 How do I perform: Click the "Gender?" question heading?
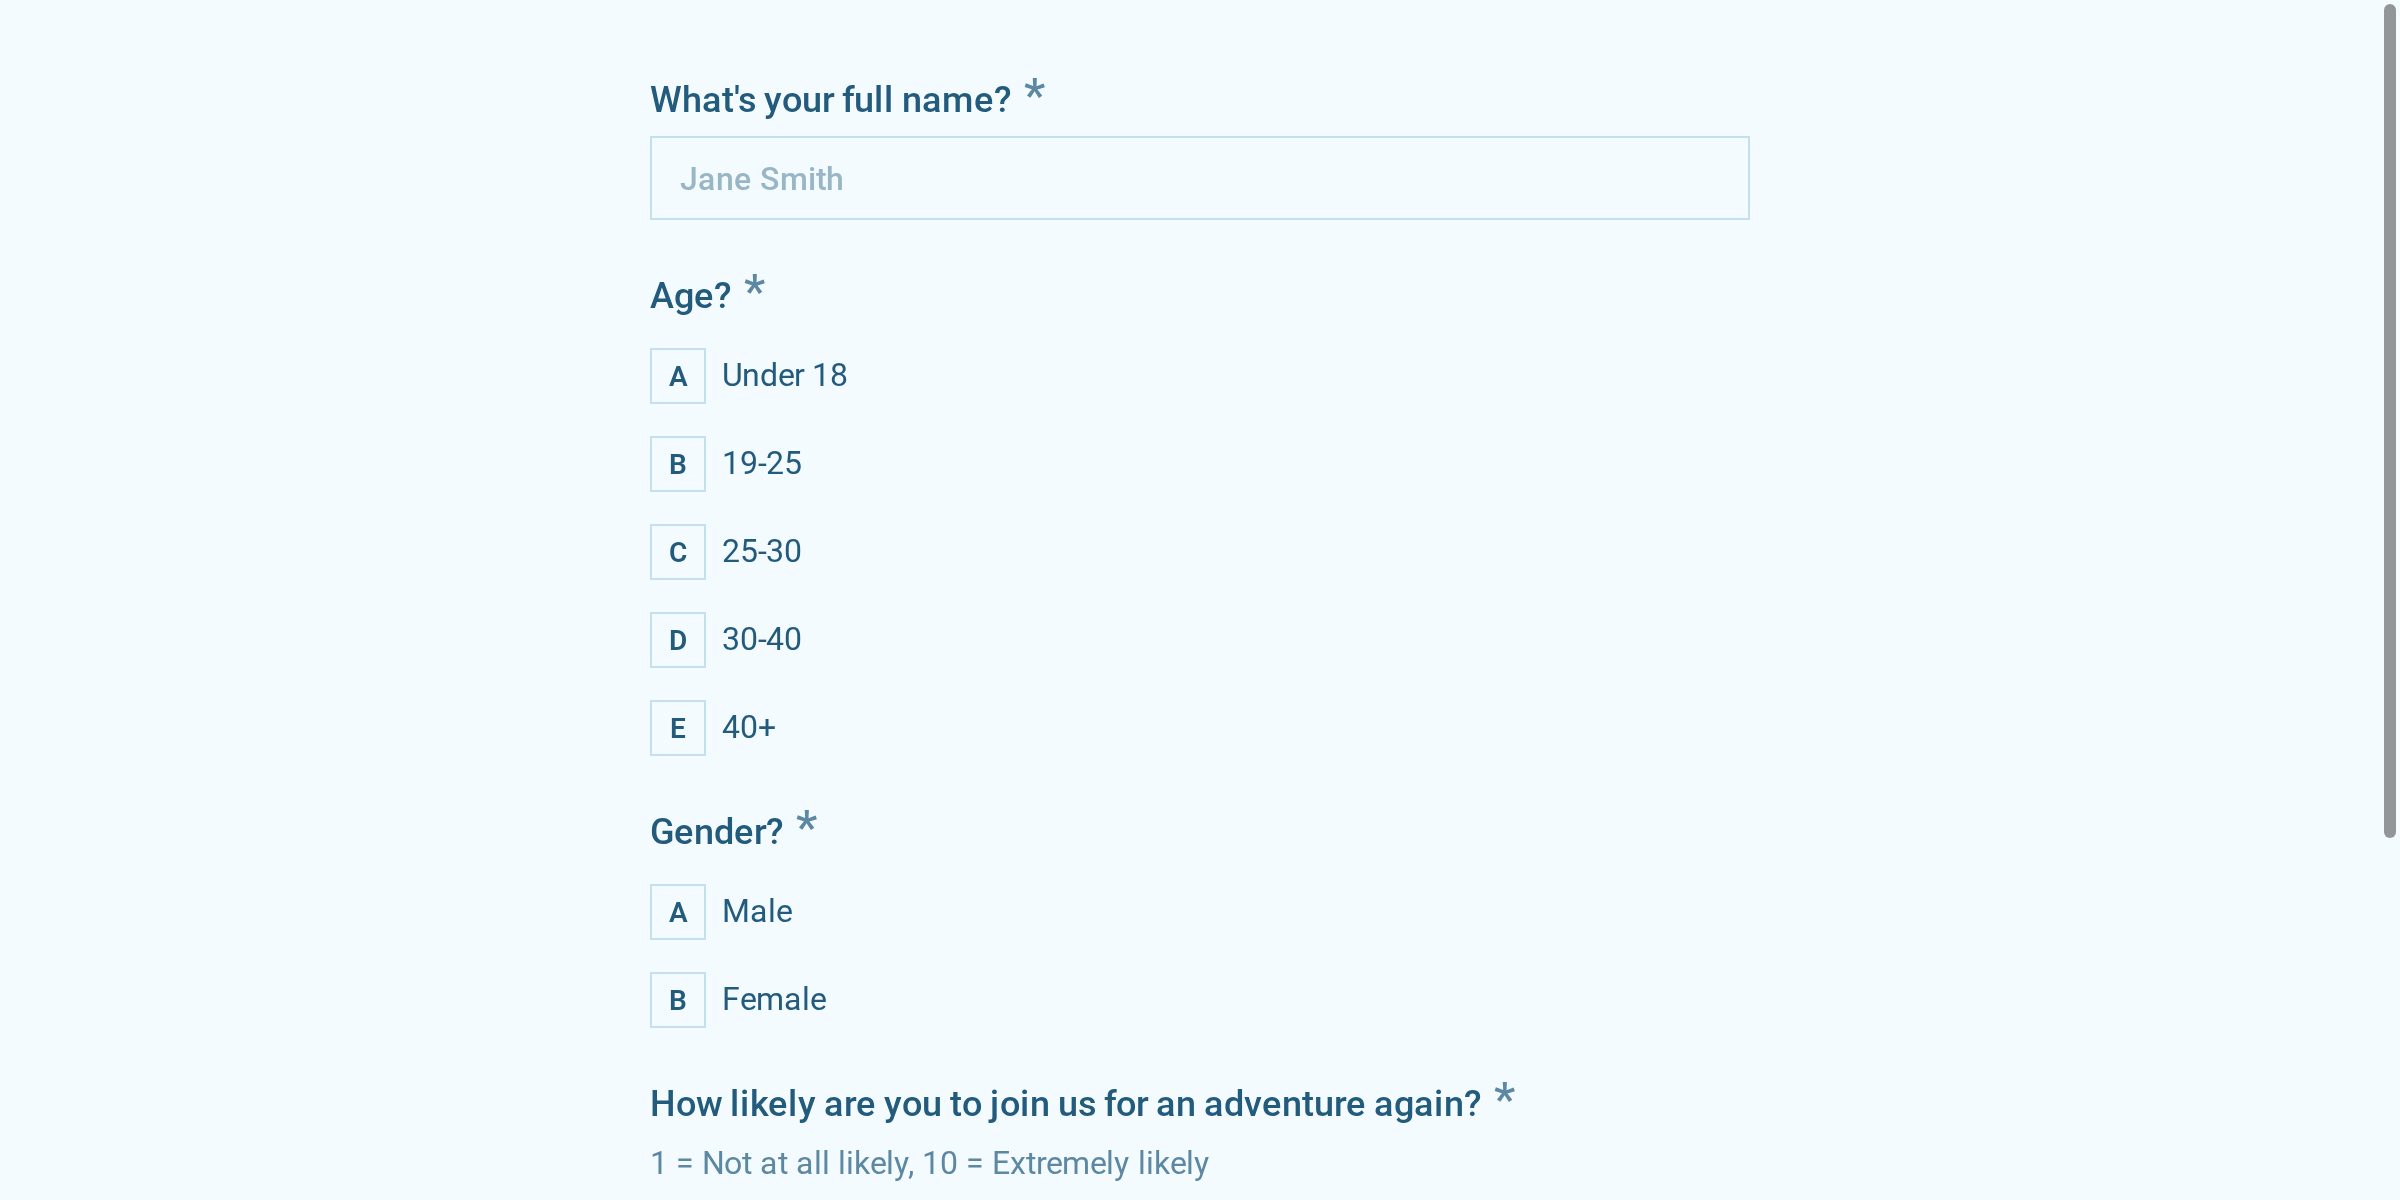click(718, 830)
